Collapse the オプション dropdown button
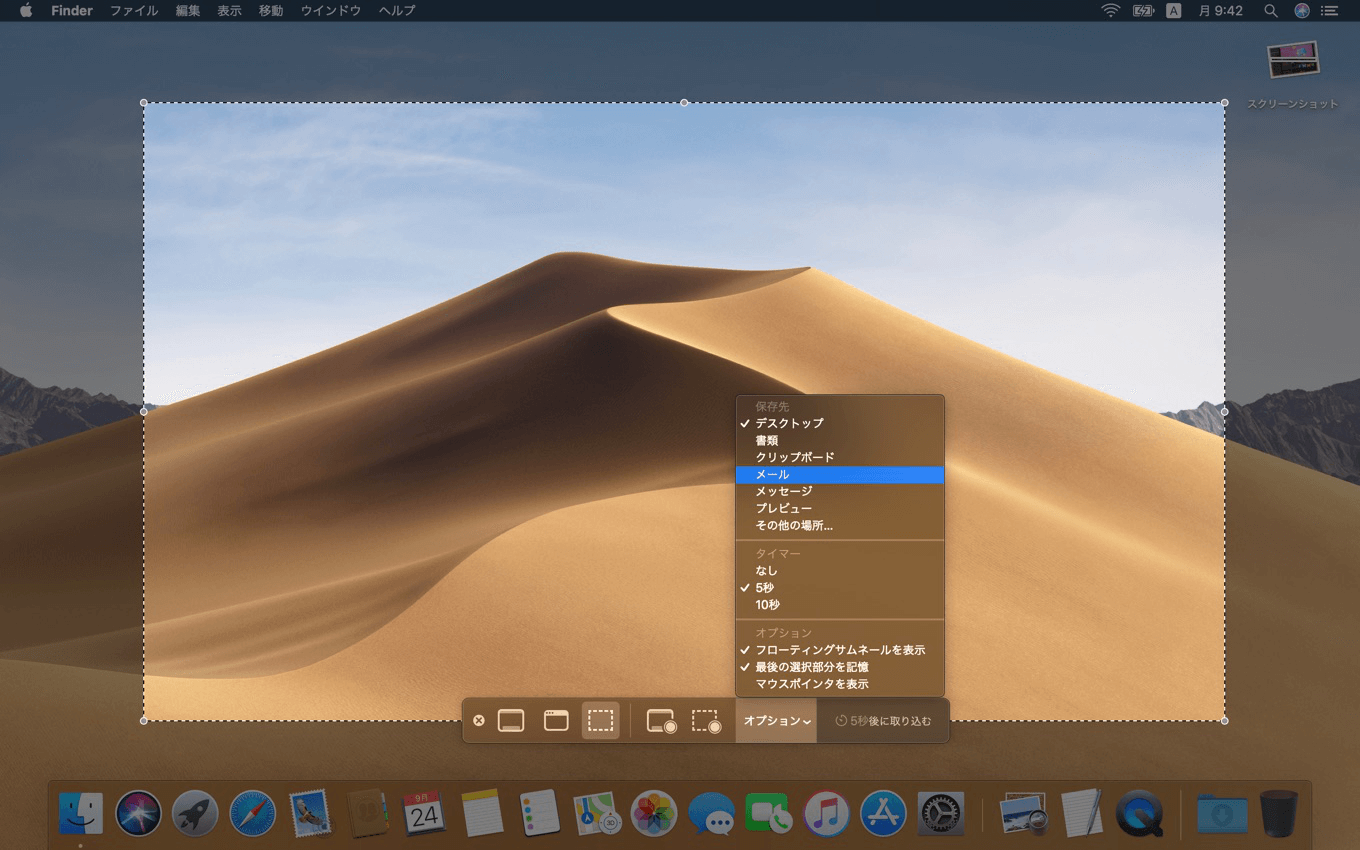This screenshot has width=1360, height=850. pos(776,721)
